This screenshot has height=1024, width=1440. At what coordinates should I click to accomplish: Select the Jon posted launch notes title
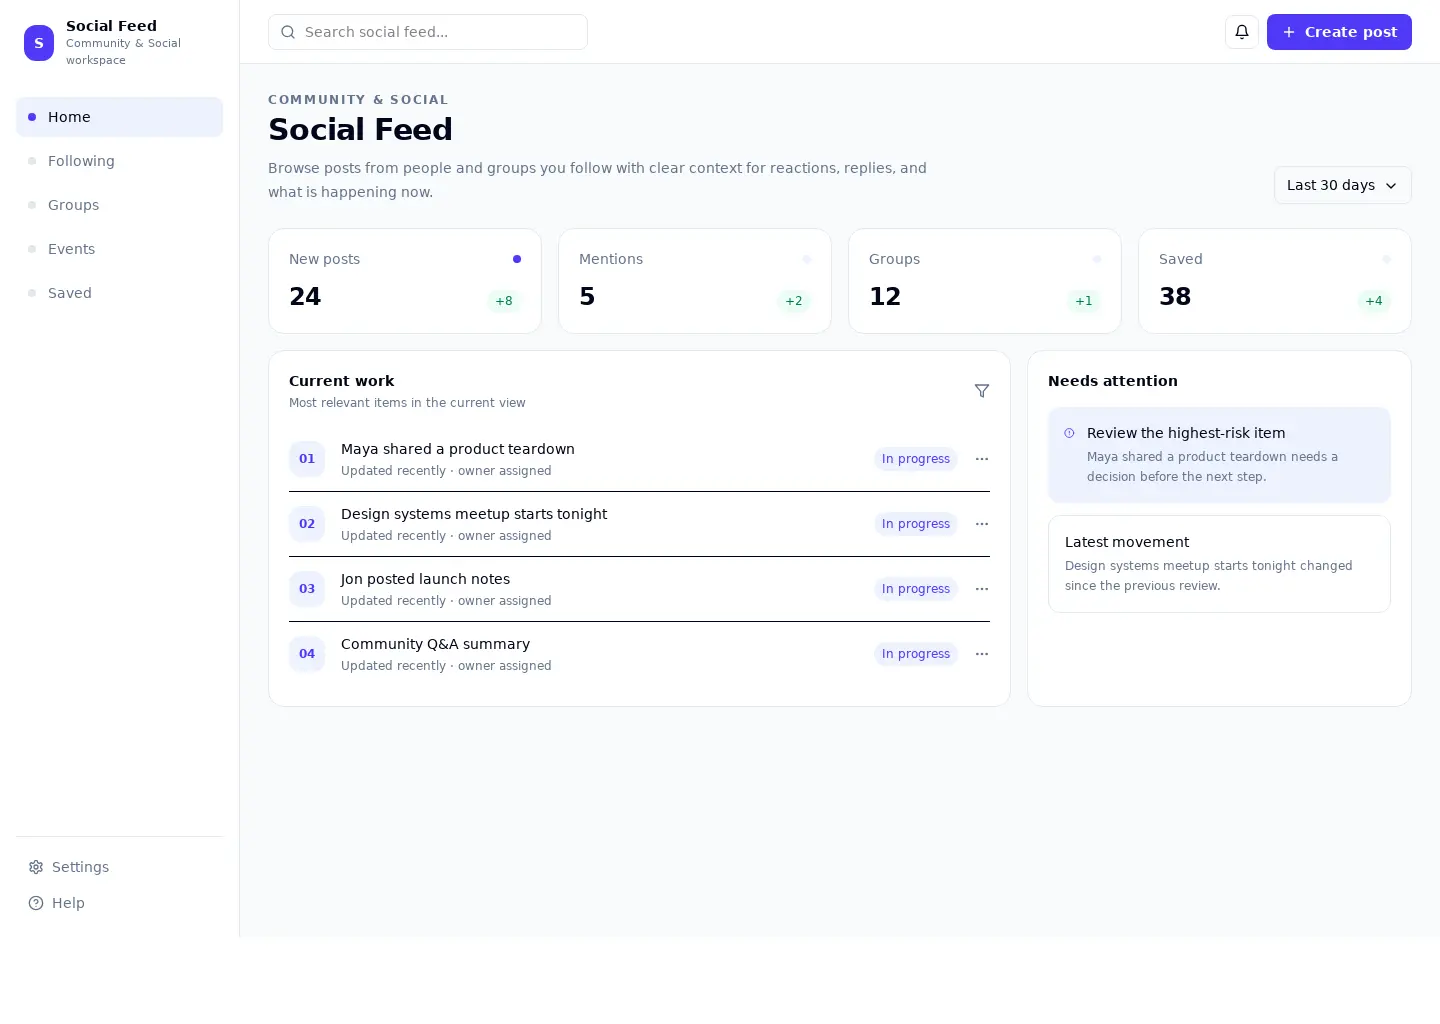425,579
